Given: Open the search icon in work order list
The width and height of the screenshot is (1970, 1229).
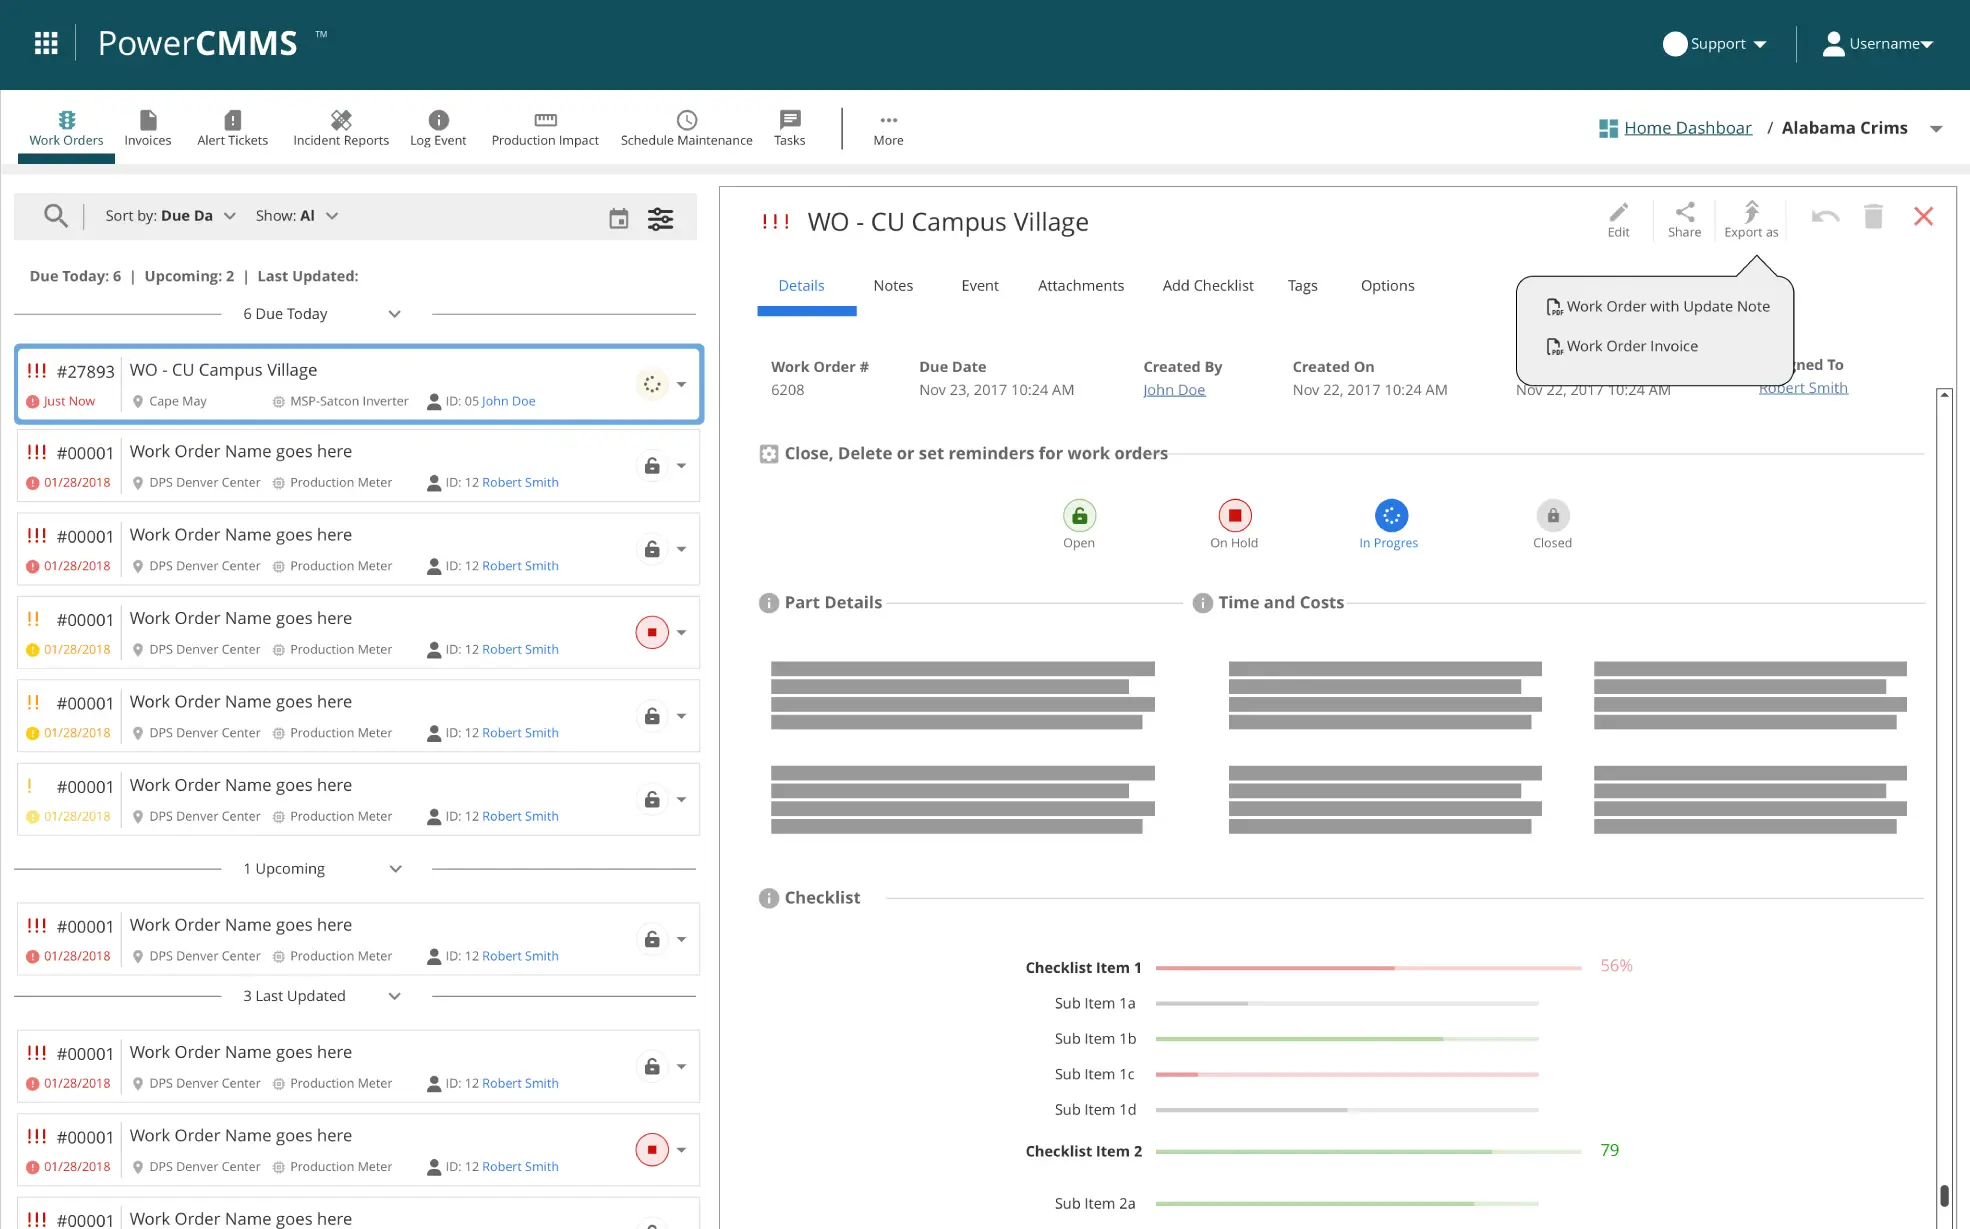Looking at the screenshot, I should point(56,215).
